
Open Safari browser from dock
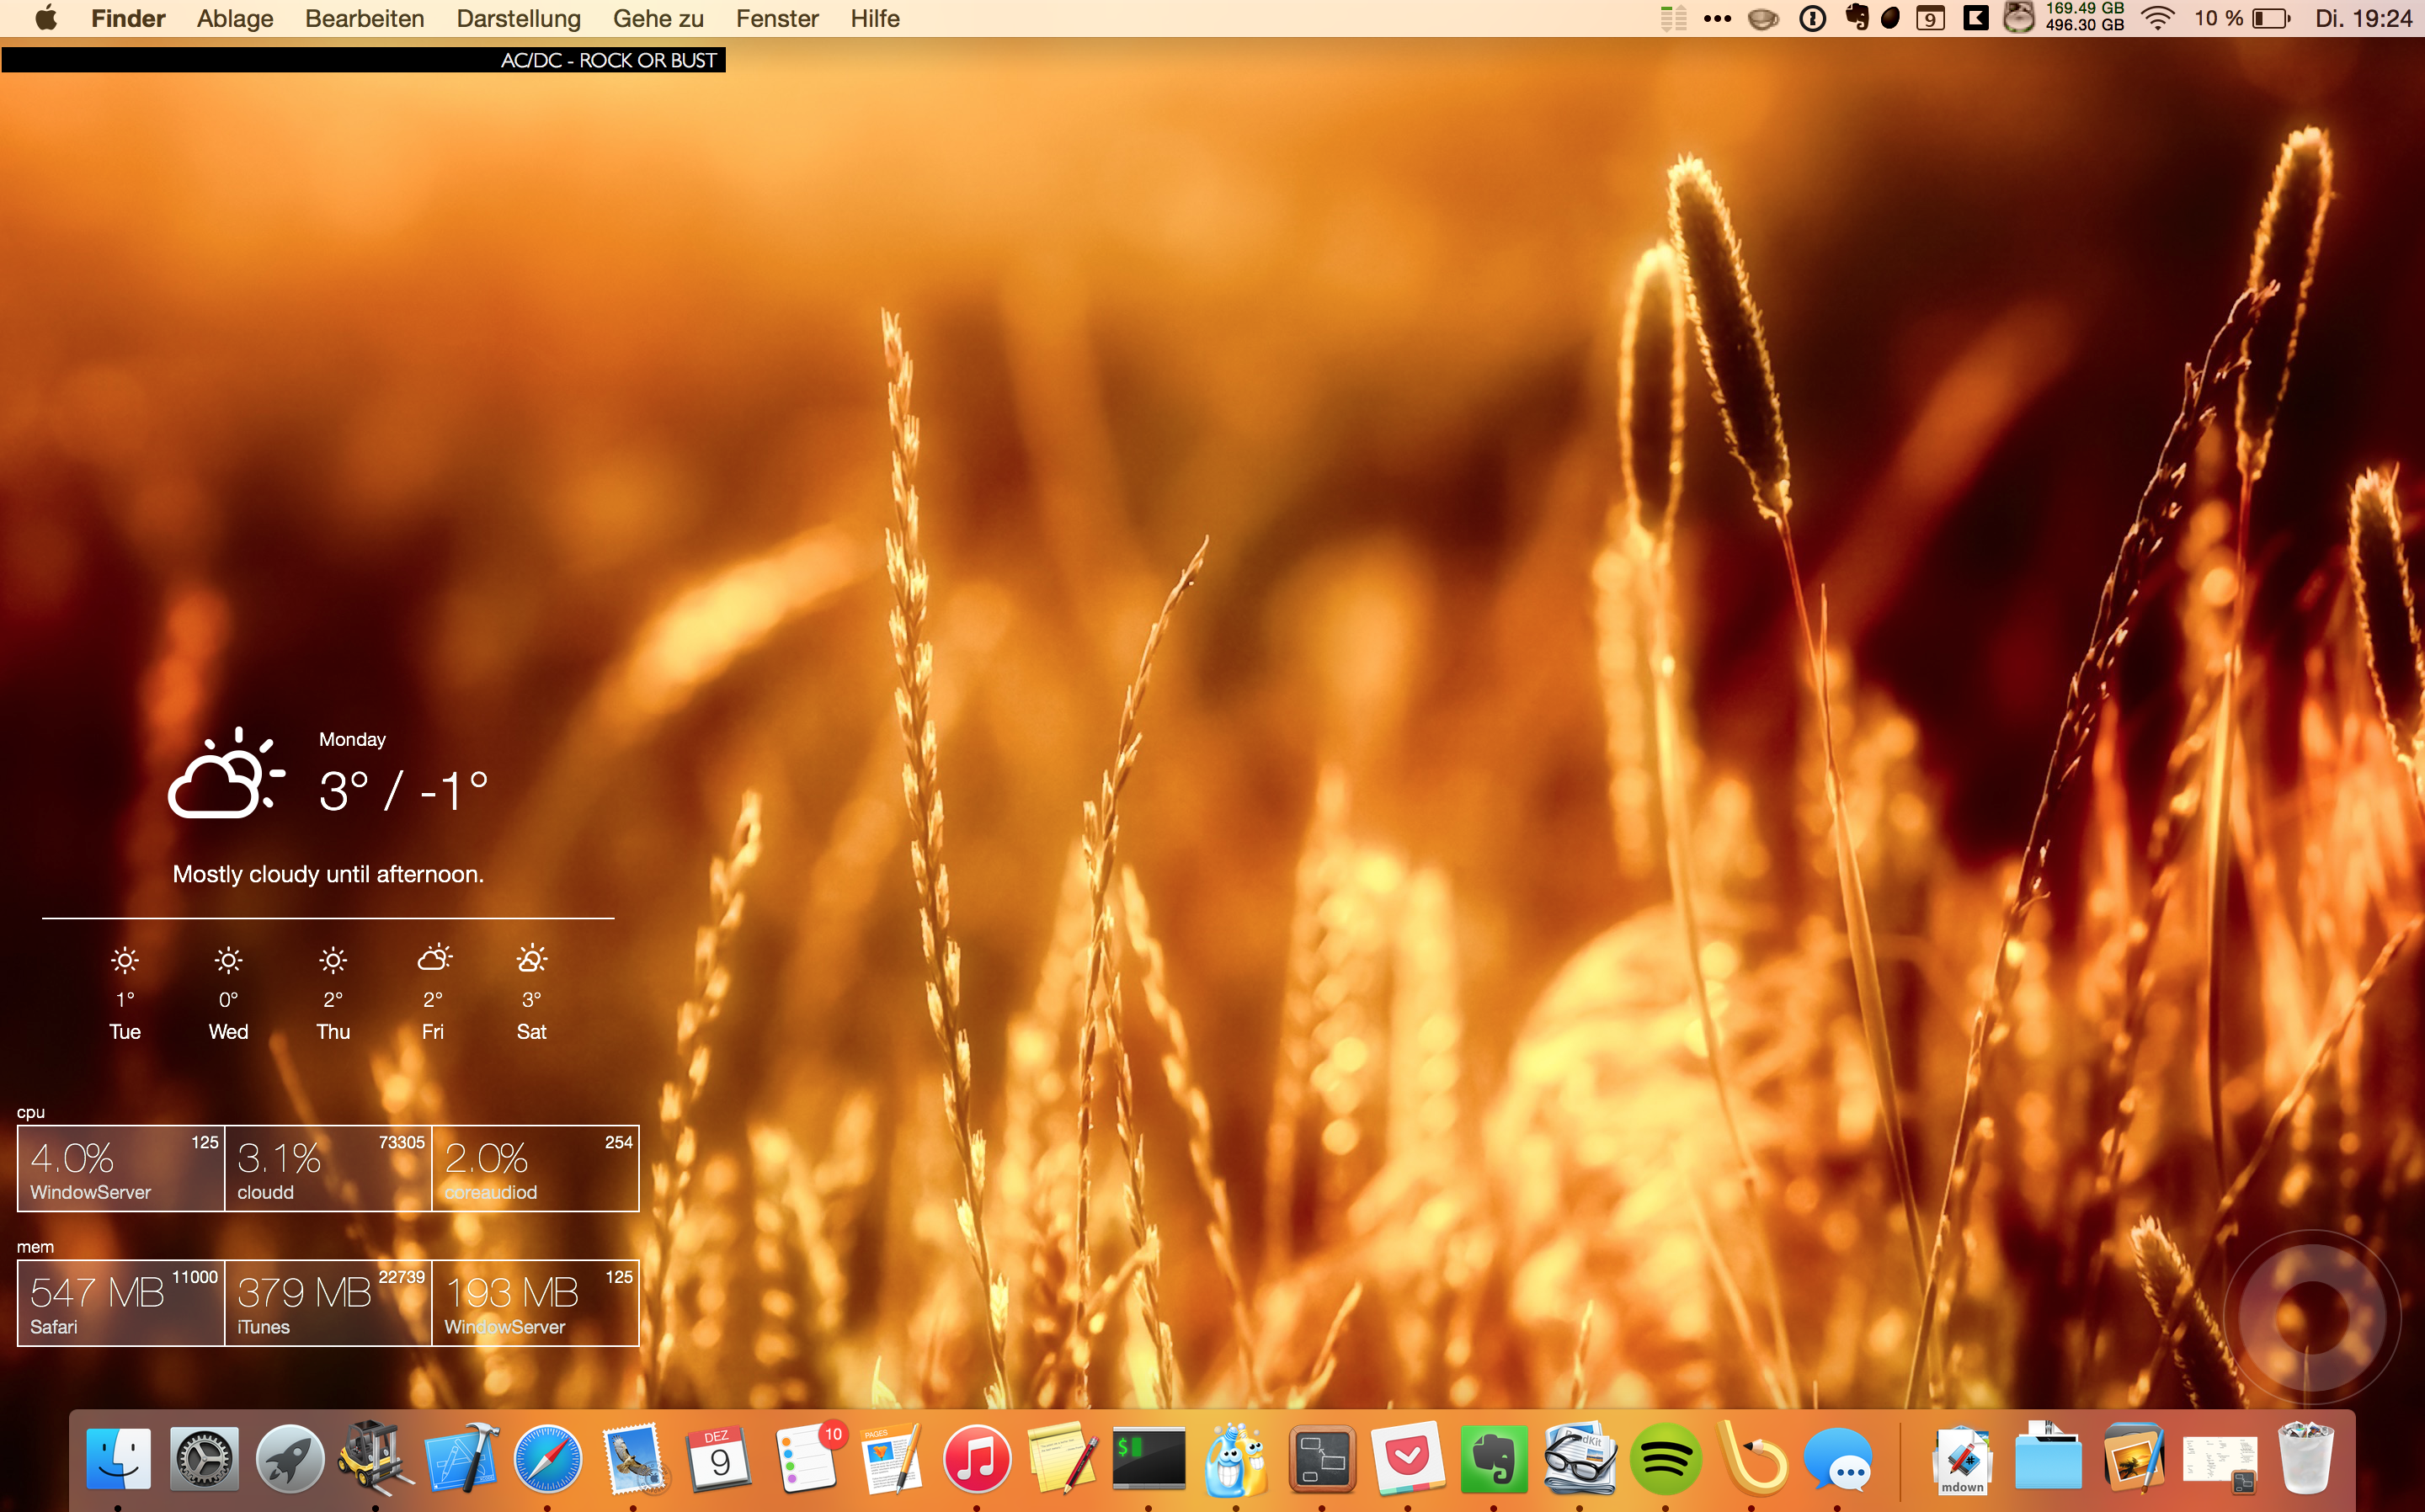tap(546, 1458)
